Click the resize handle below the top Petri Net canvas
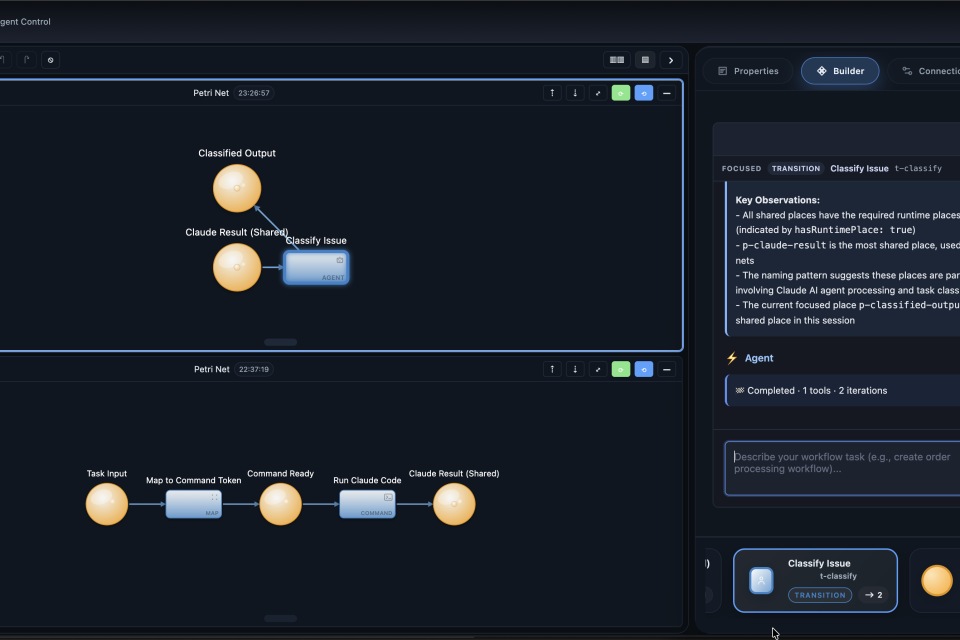Viewport: 960px width, 640px height. click(280, 342)
